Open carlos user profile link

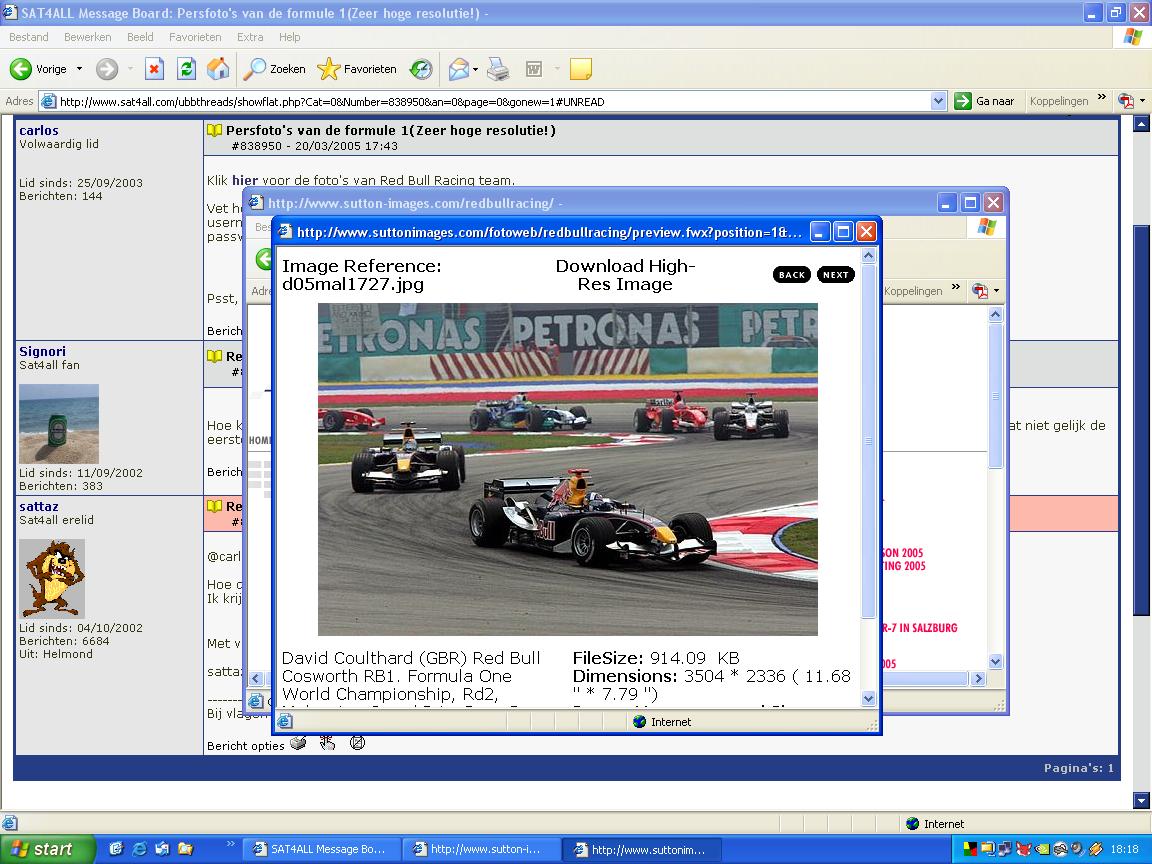coord(39,130)
